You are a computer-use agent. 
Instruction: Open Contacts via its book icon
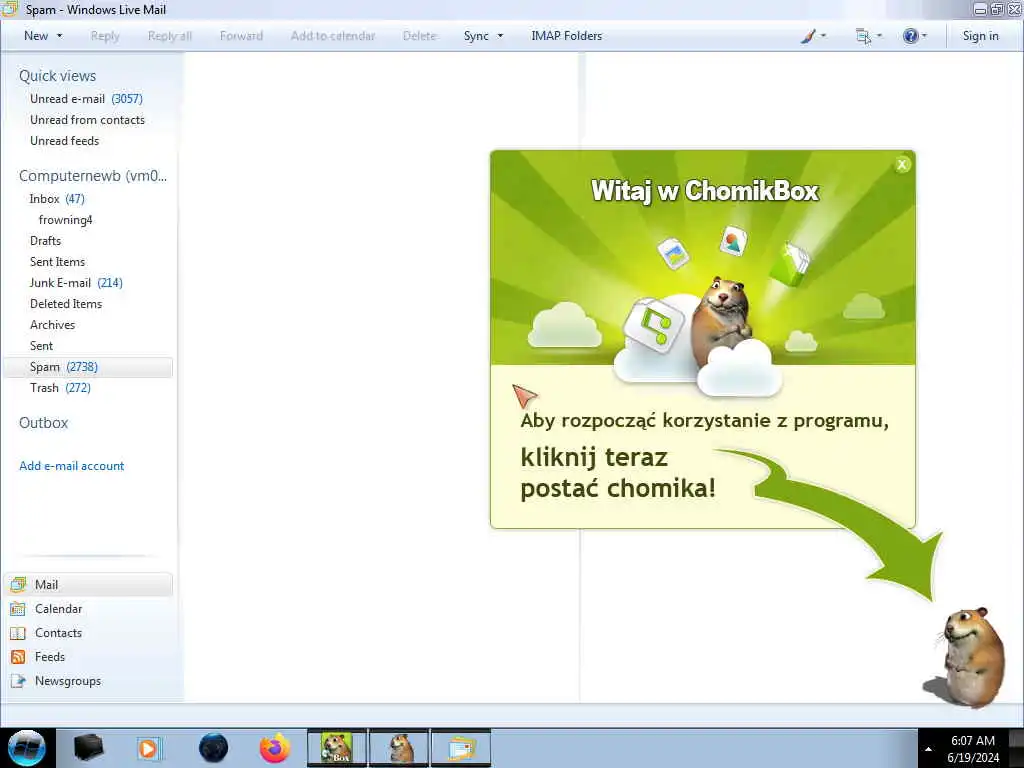point(18,633)
